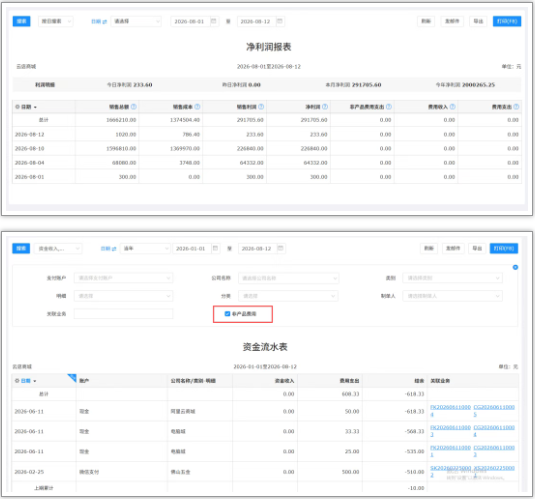This screenshot has height=499, width=535.
Task: Click the blue print button in top report
Action: click(507, 21)
